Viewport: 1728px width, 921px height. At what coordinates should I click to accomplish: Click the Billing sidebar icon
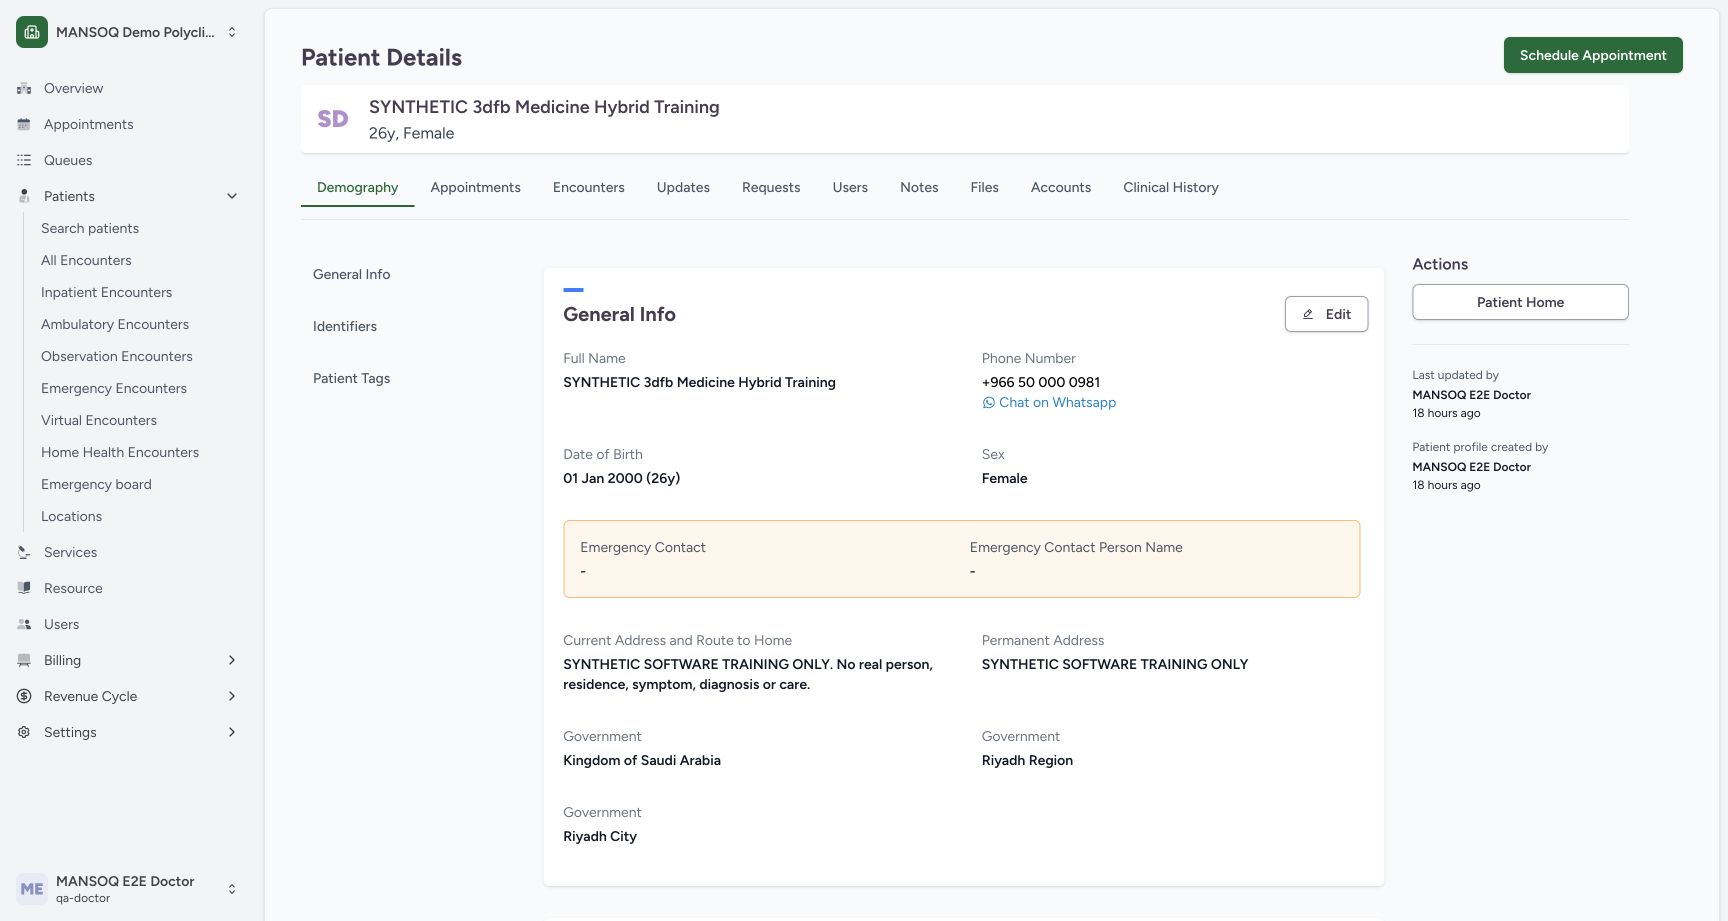[24, 660]
